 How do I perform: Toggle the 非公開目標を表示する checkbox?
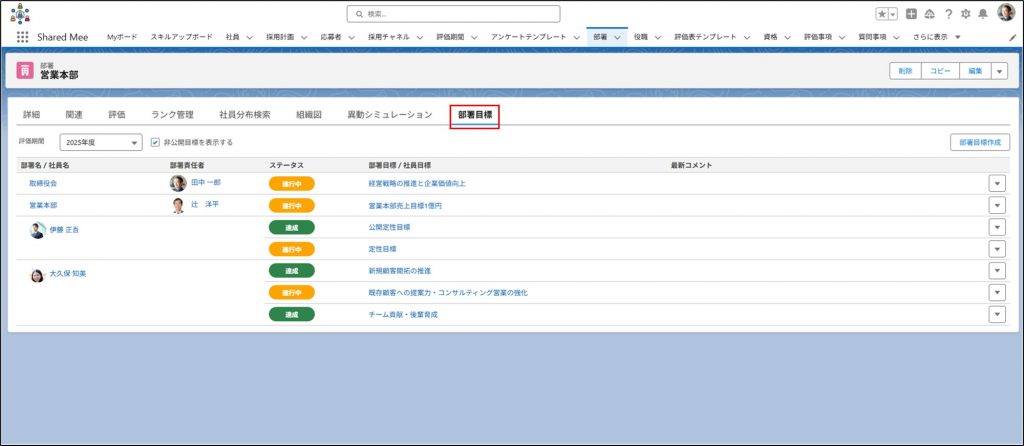tap(155, 142)
